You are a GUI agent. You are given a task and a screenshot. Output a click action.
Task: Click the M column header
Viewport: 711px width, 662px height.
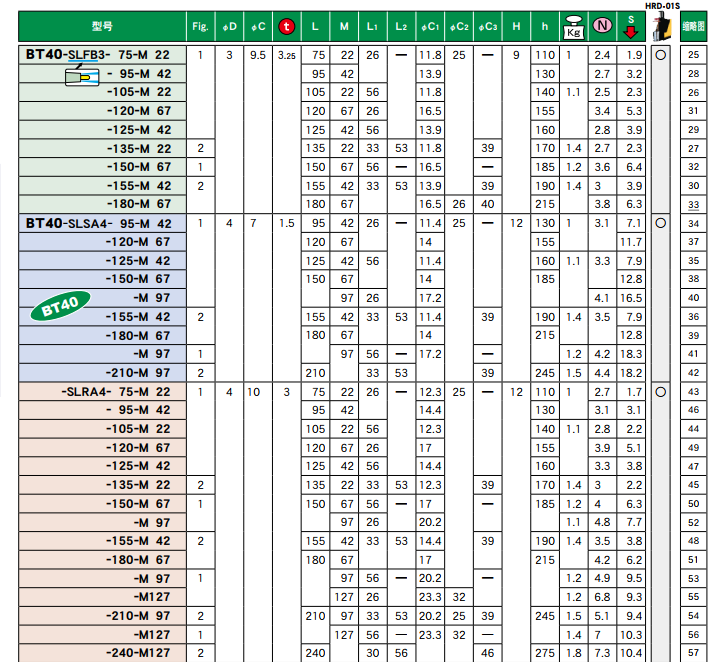[344, 27]
